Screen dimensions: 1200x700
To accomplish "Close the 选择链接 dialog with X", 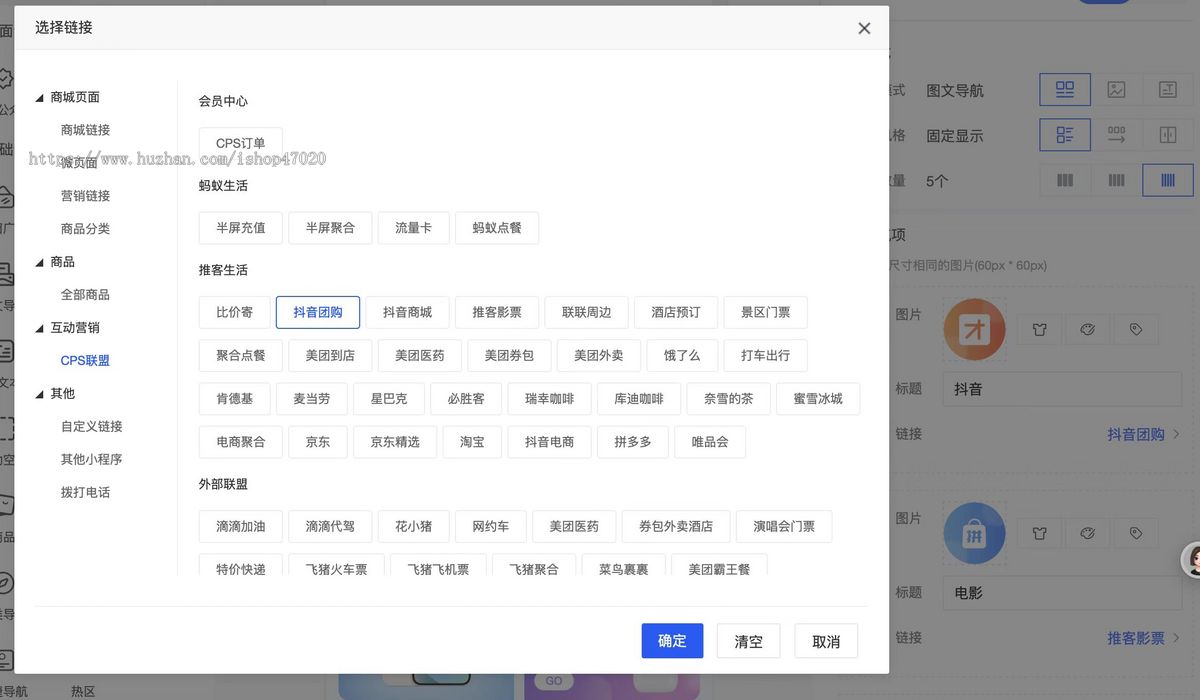I will pos(864,28).
